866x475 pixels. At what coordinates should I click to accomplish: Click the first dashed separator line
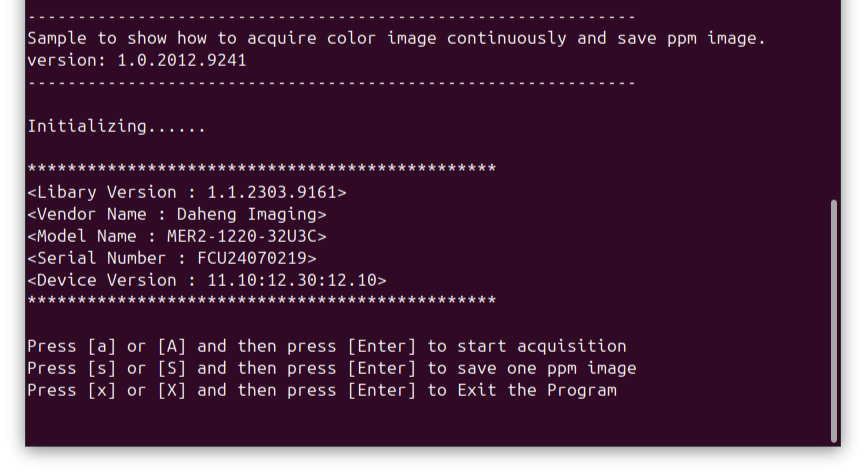(331, 17)
